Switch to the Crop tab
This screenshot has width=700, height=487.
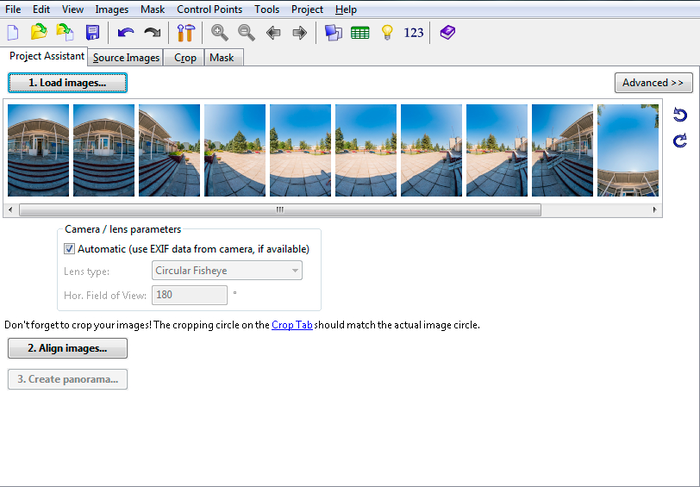click(x=184, y=58)
